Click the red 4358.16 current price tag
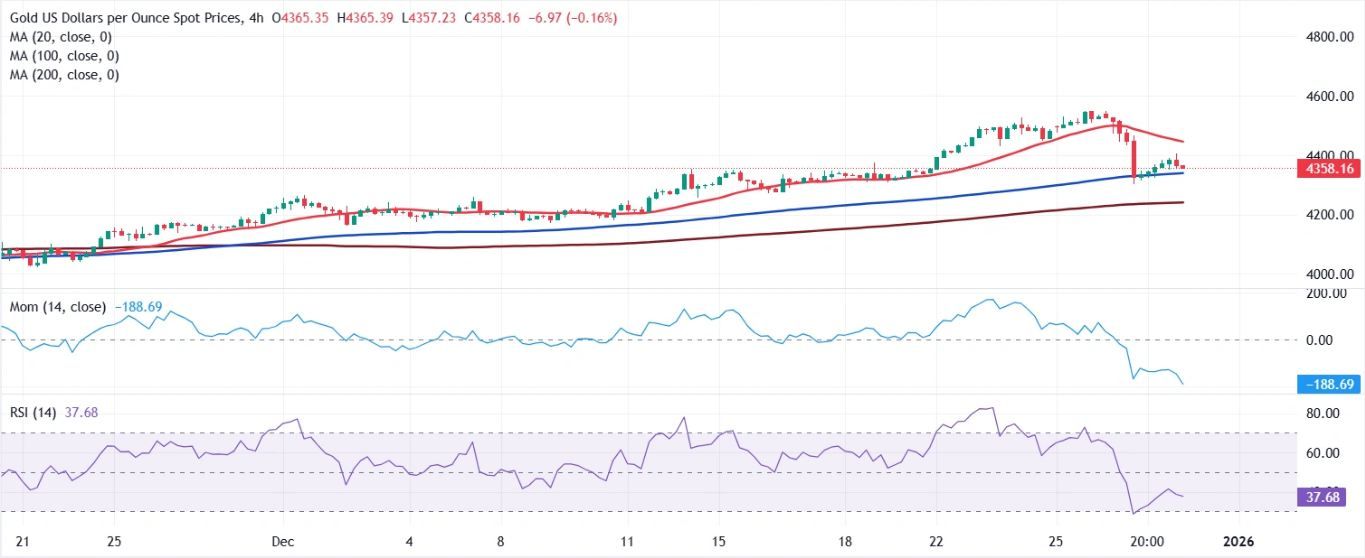The width and height of the screenshot is (1365, 558). tap(1329, 169)
